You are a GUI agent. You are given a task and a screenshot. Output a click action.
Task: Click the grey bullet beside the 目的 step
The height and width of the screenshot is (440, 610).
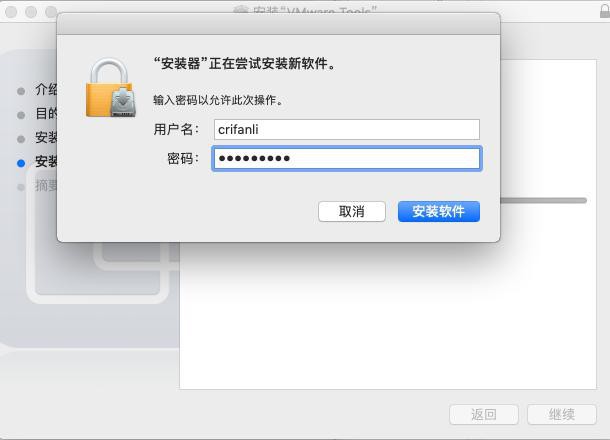[x=21, y=115]
